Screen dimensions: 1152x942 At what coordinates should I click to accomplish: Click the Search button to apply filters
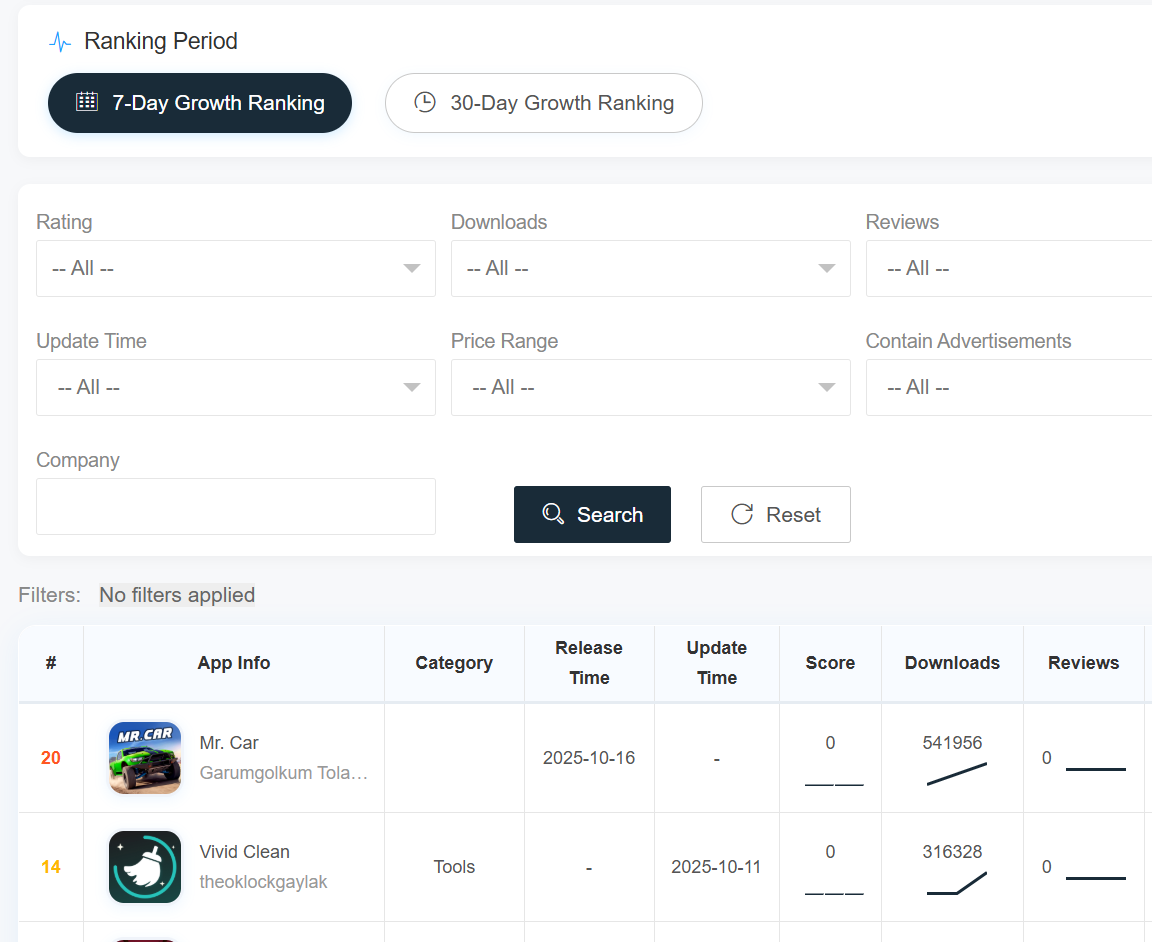coord(592,514)
